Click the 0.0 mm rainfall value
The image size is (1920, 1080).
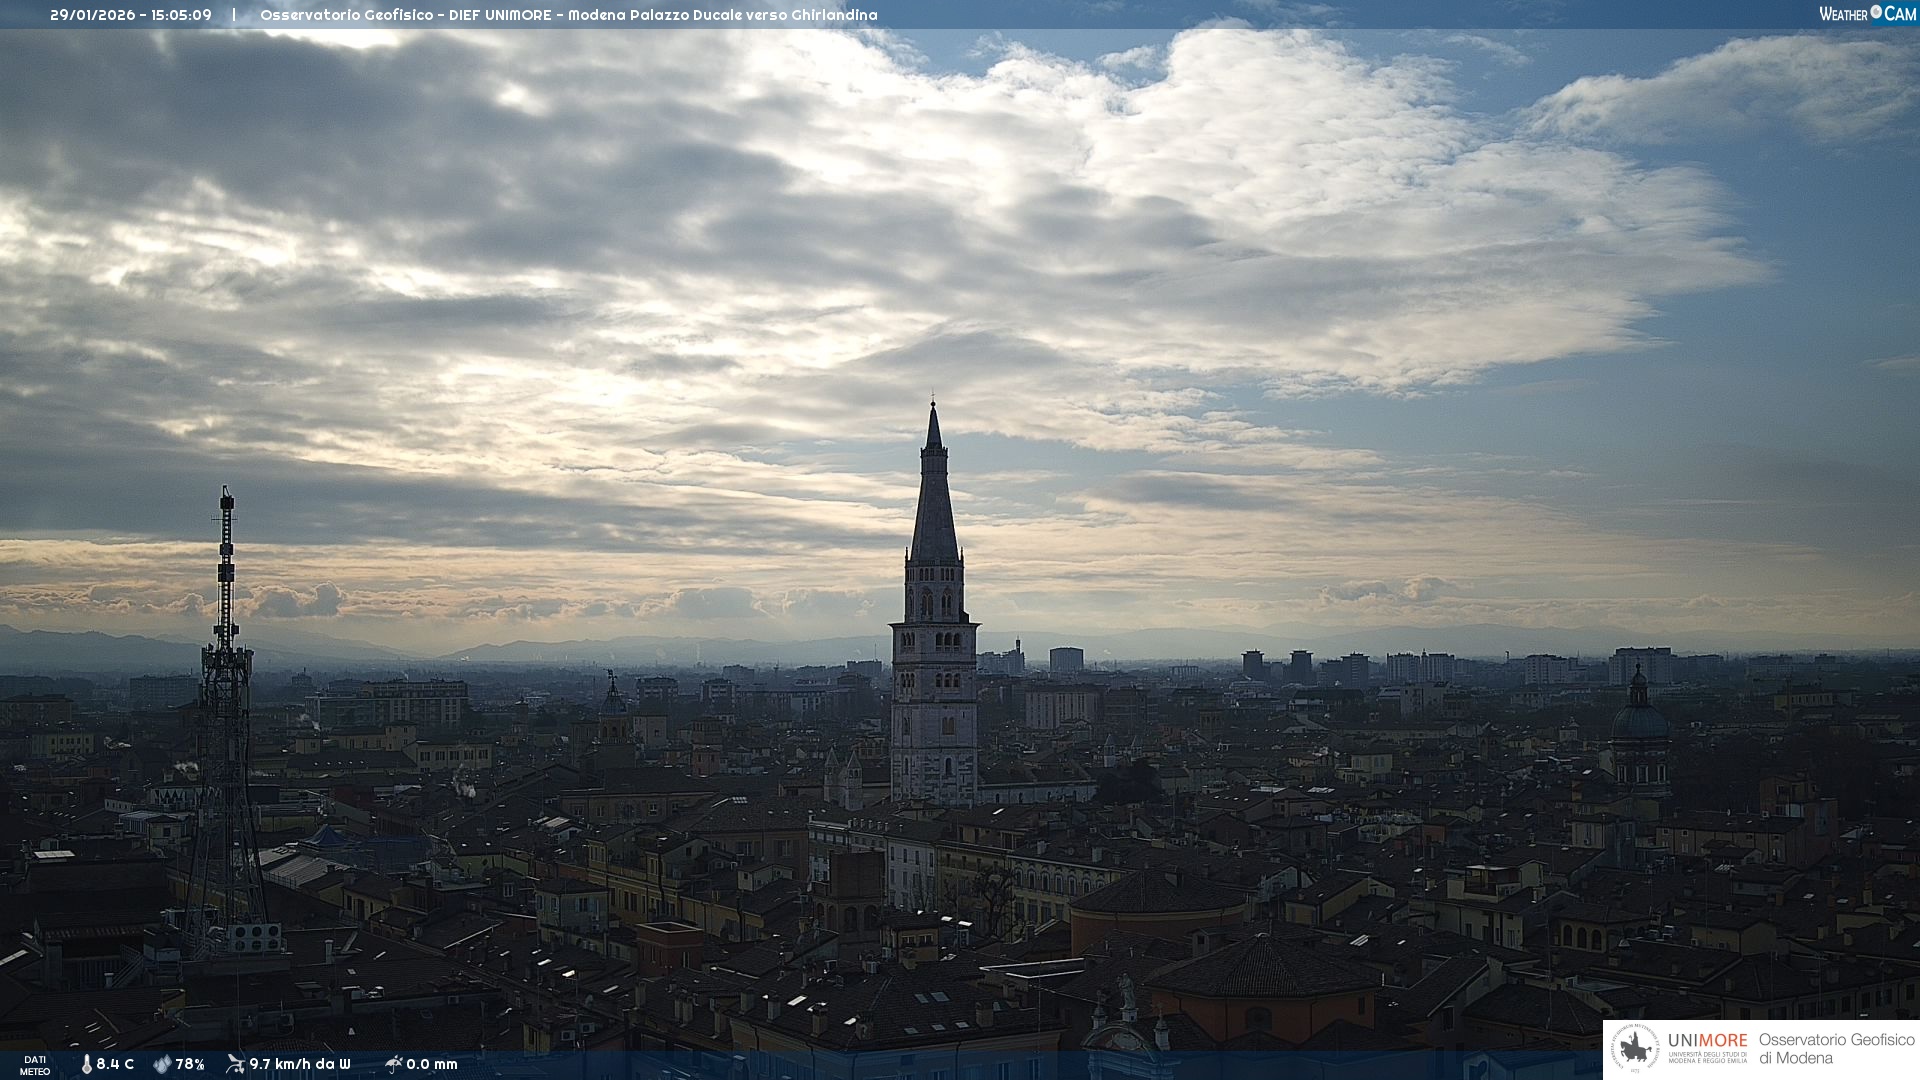coord(432,1064)
